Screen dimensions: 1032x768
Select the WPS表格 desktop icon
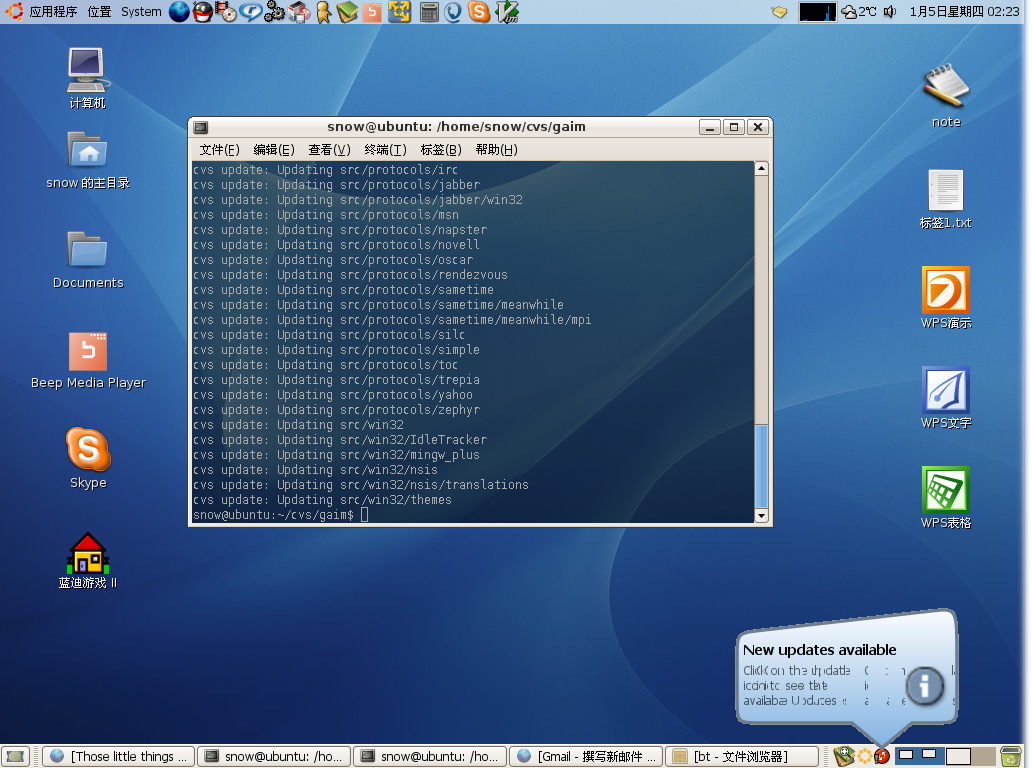(x=946, y=498)
